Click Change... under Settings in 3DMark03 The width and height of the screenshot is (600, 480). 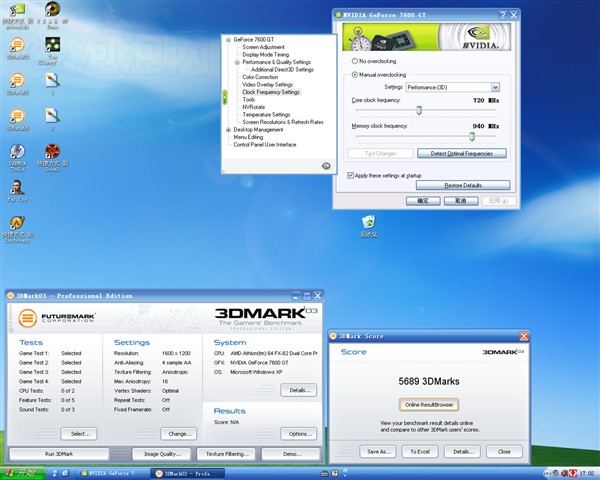tap(179, 434)
